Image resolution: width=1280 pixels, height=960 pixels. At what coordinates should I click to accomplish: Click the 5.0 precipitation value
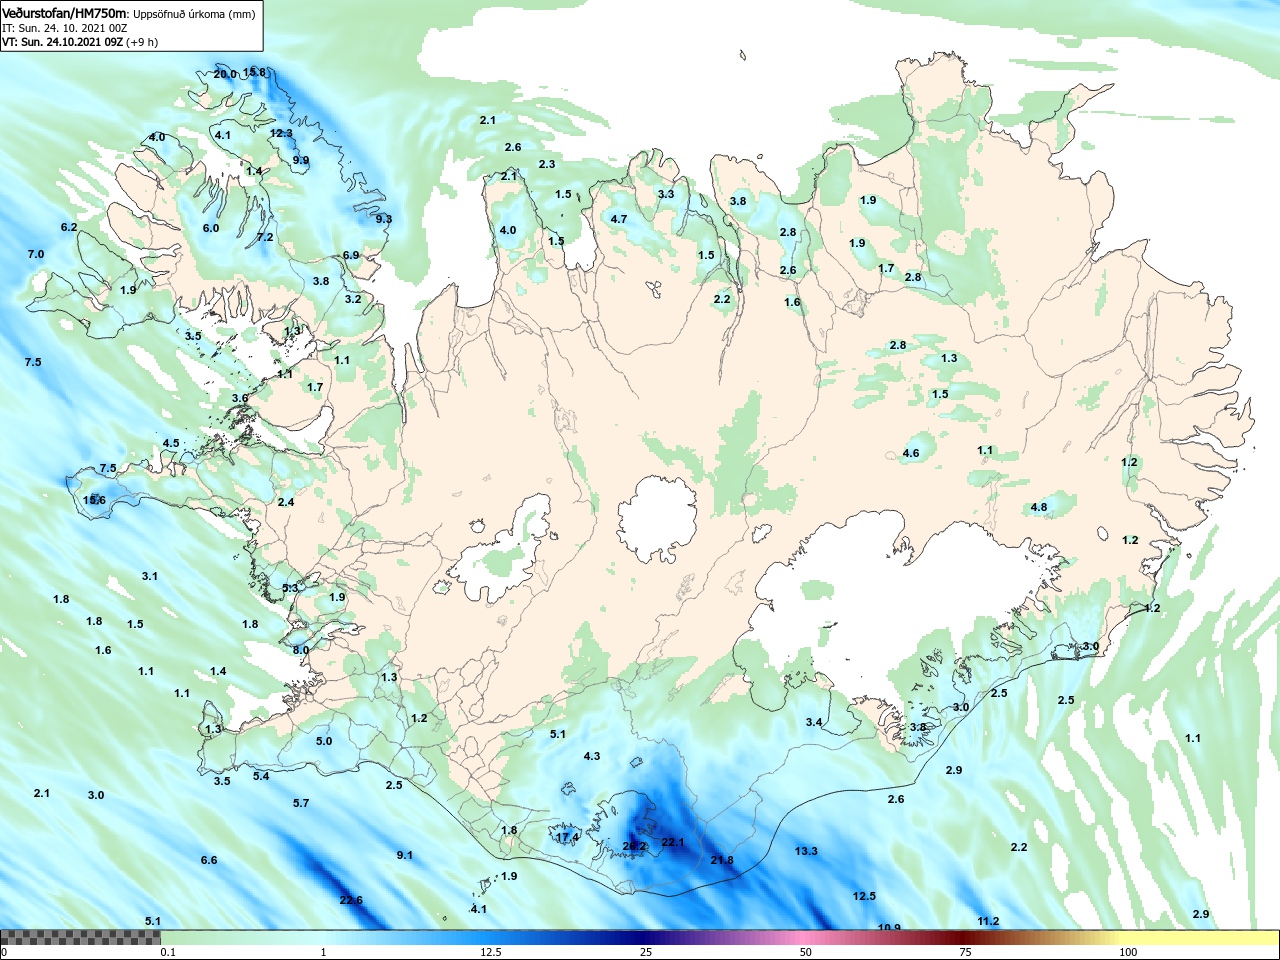(x=324, y=741)
